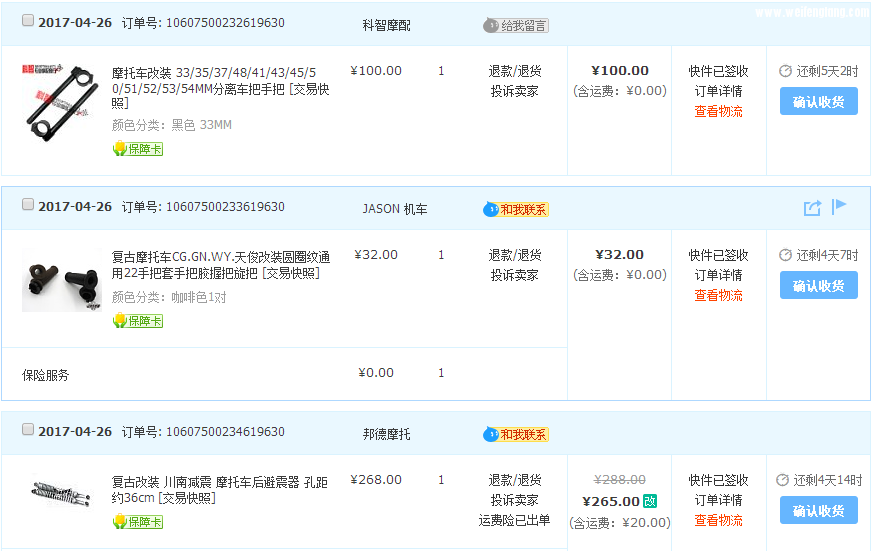Click 给我留言 chat icon for 科智摩配
Screen dimensions: 873x551
pos(516,26)
